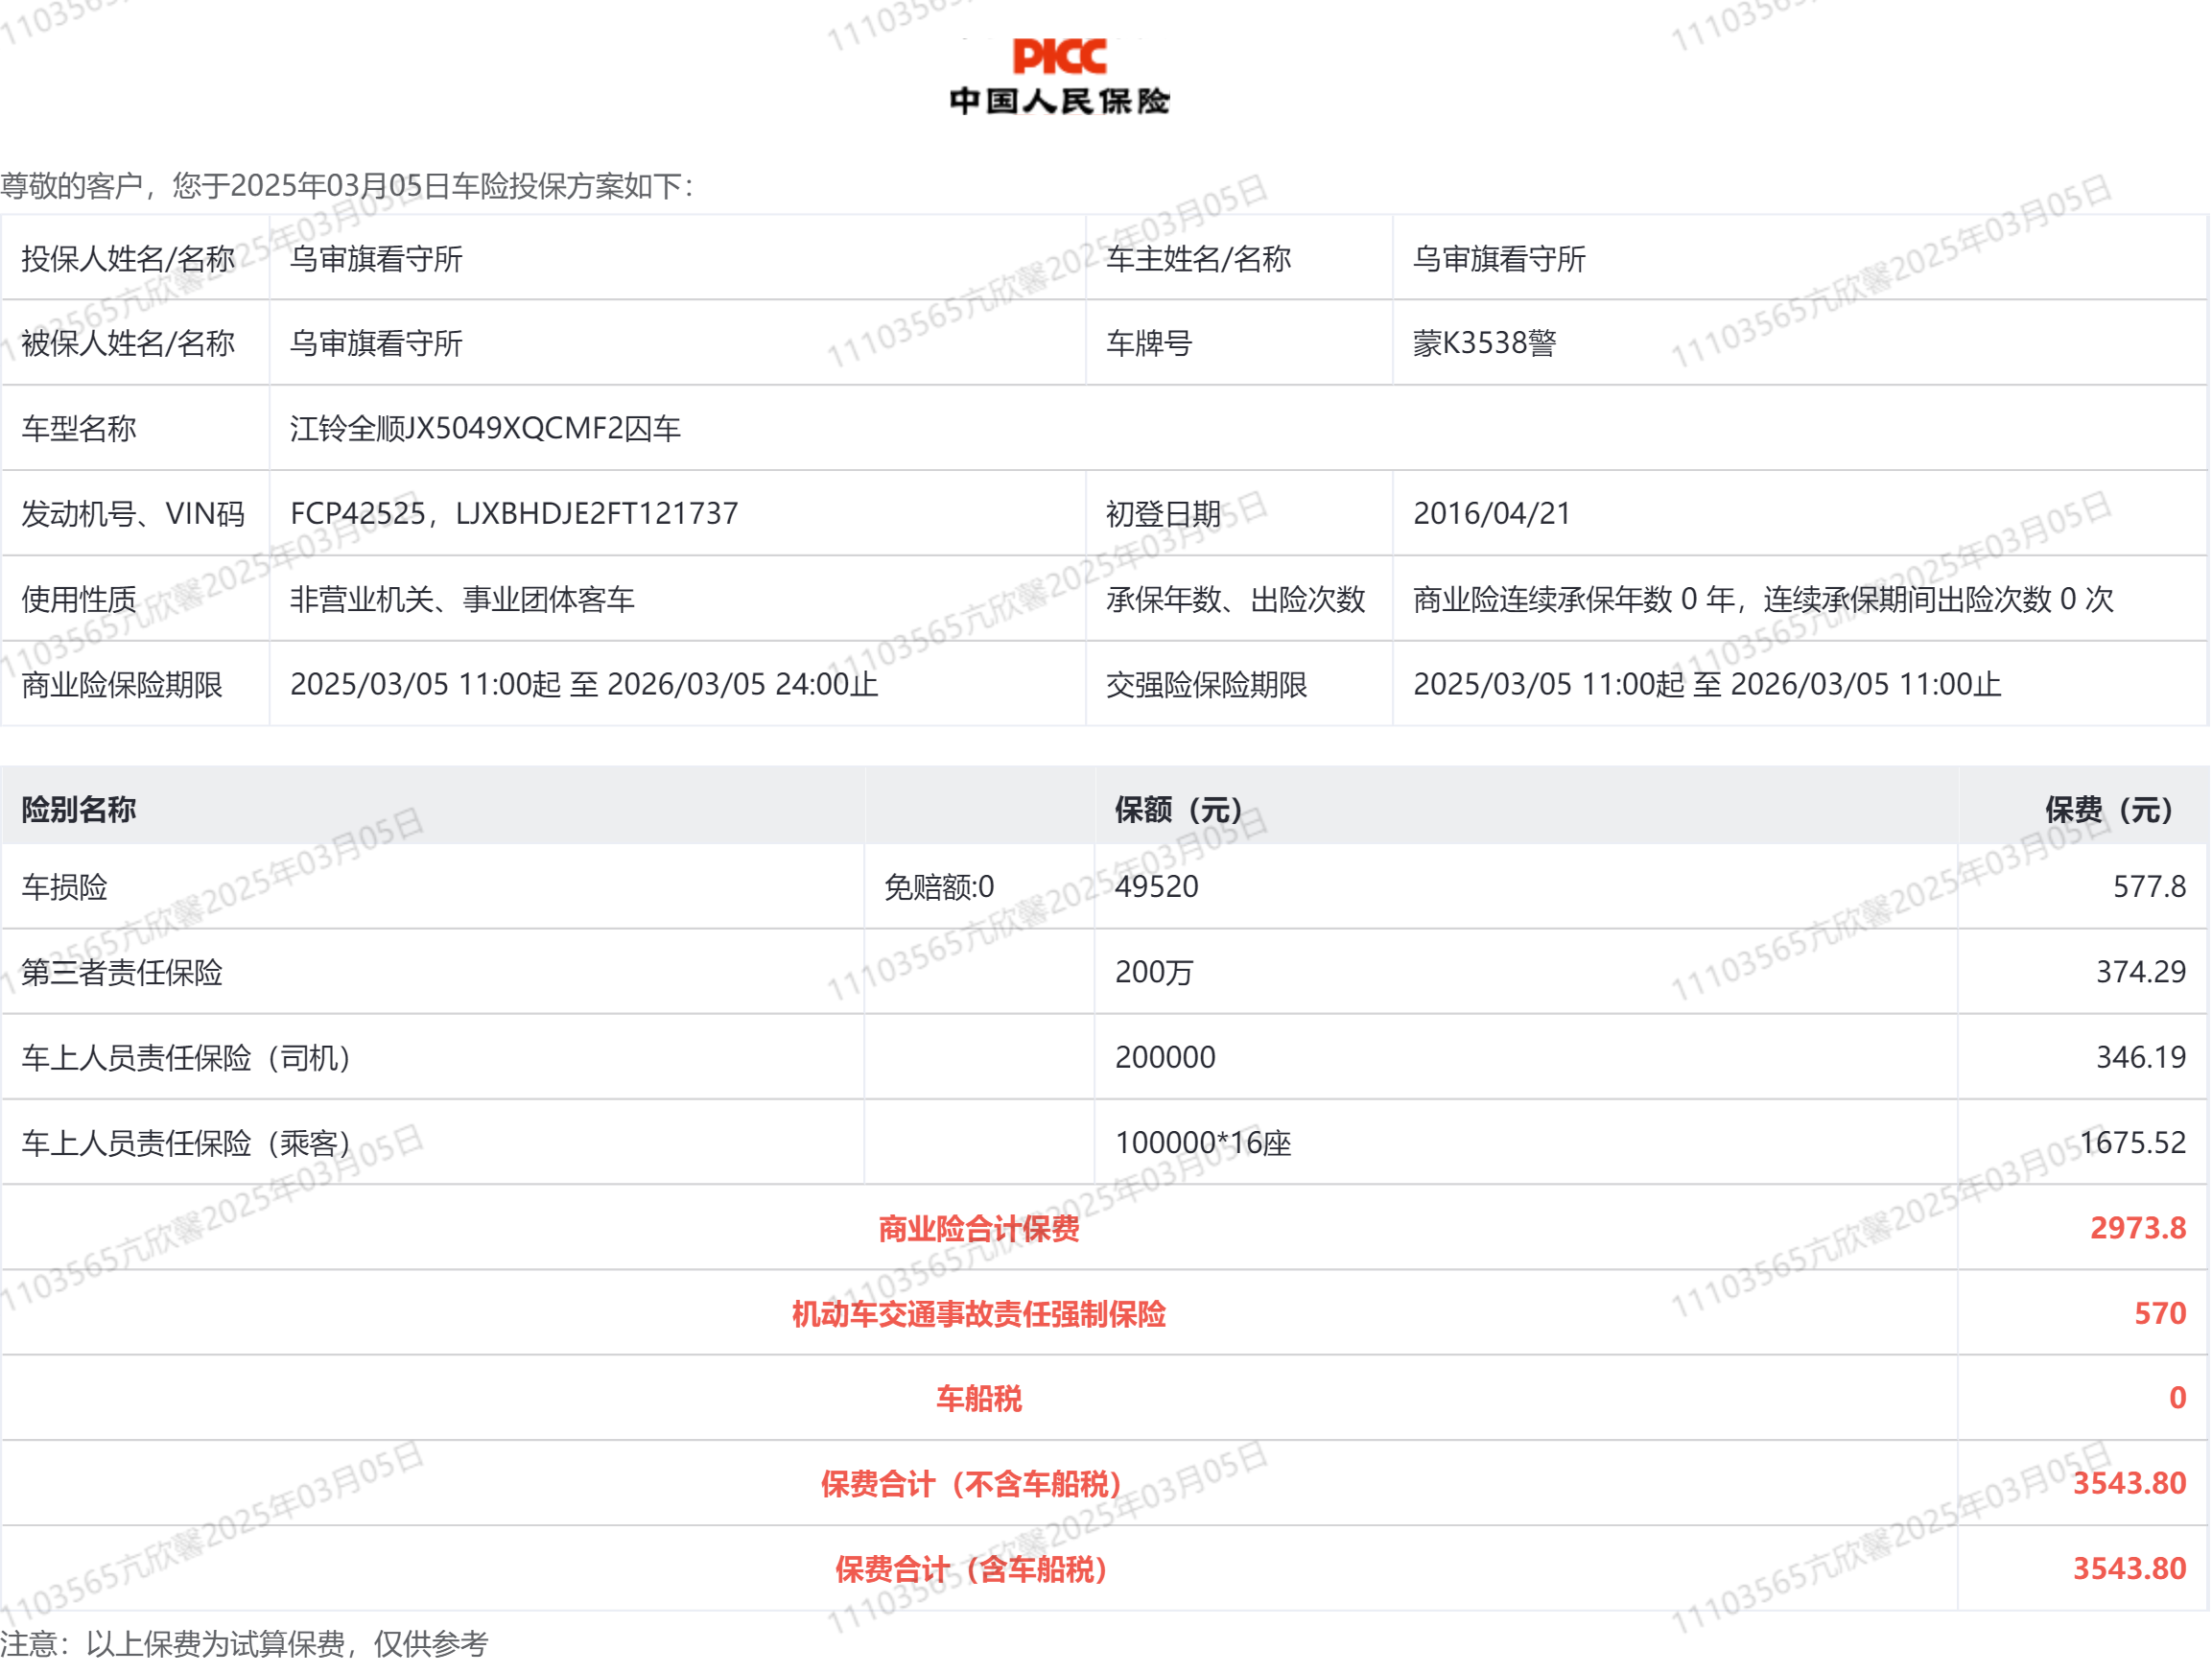Click the vehicle model 江铃全顺JX5049XQCMF2囚车 text
The width and height of the screenshot is (2212, 1673).
point(485,428)
